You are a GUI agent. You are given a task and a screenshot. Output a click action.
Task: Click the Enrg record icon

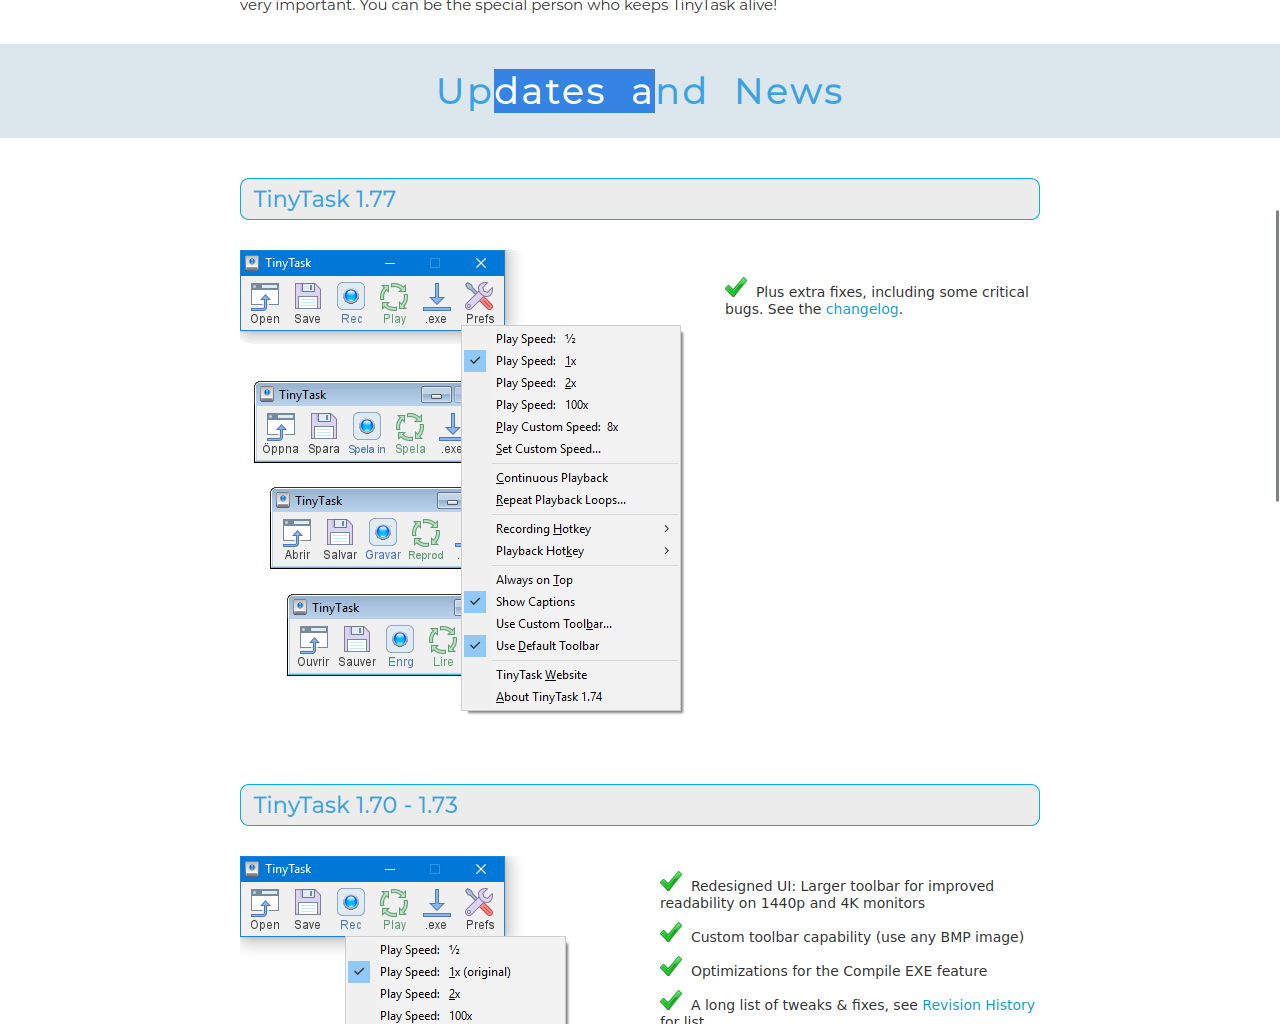400,647
